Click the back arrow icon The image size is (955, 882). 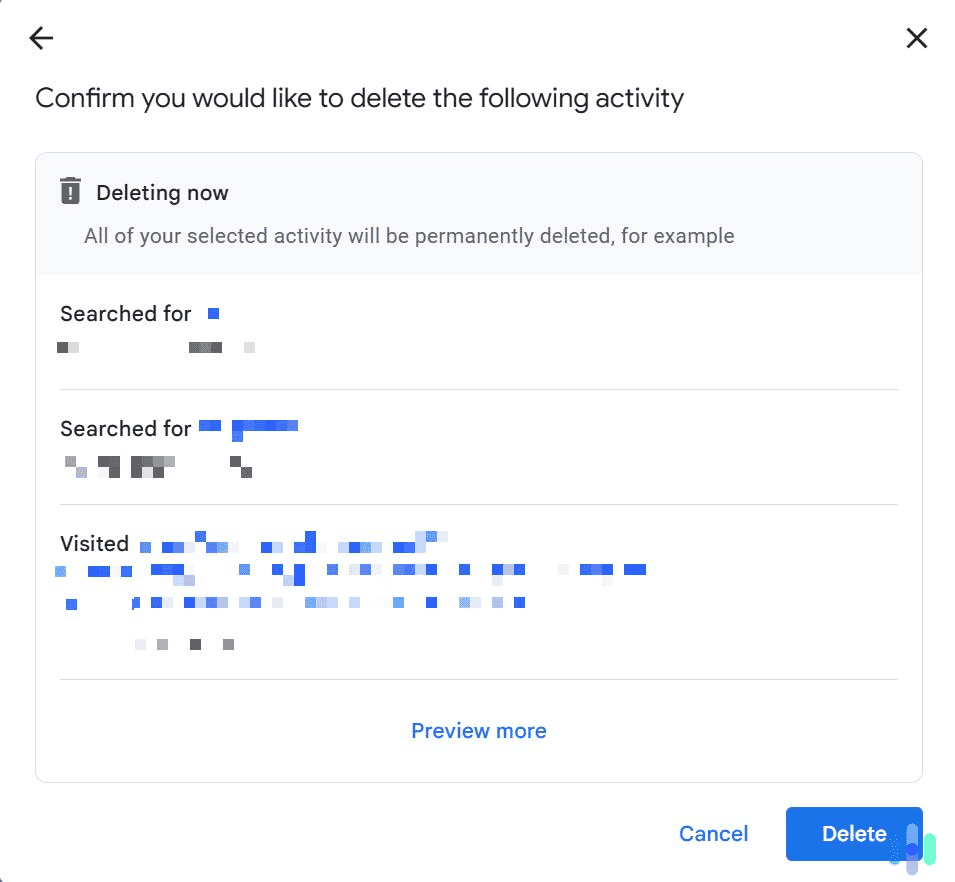(40, 38)
